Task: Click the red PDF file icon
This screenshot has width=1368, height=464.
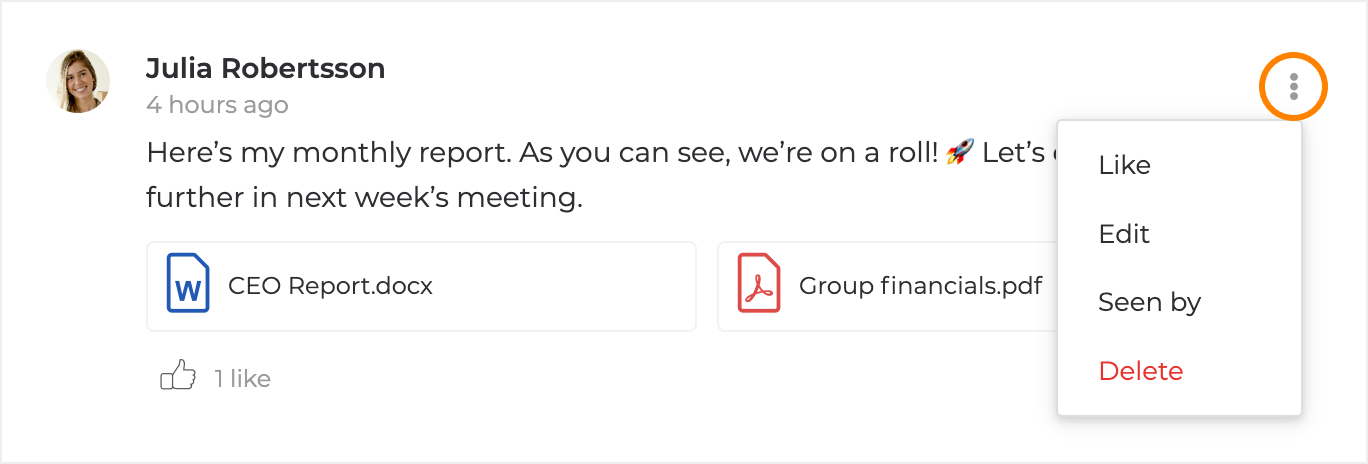Action: [x=759, y=285]
